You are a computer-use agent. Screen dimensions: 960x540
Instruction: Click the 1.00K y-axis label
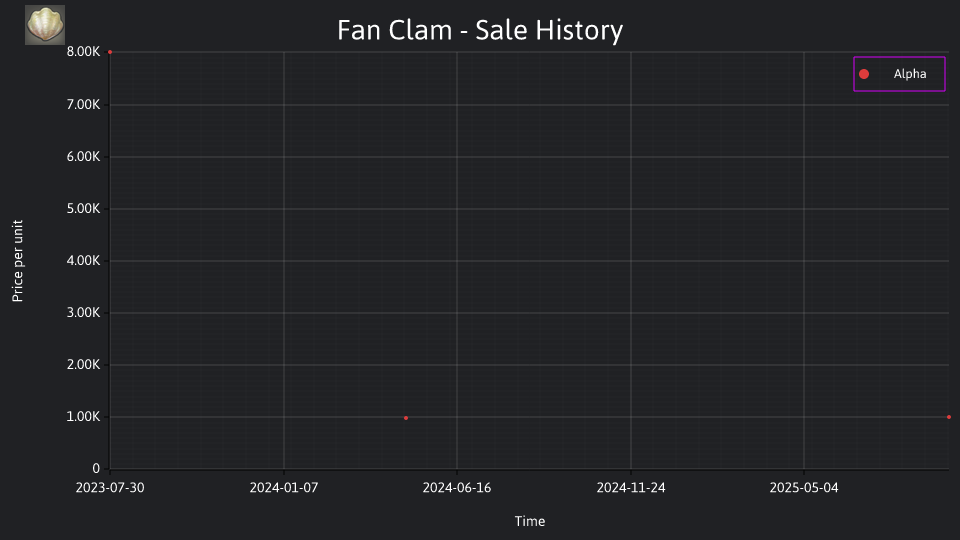(x=83, y=417)
